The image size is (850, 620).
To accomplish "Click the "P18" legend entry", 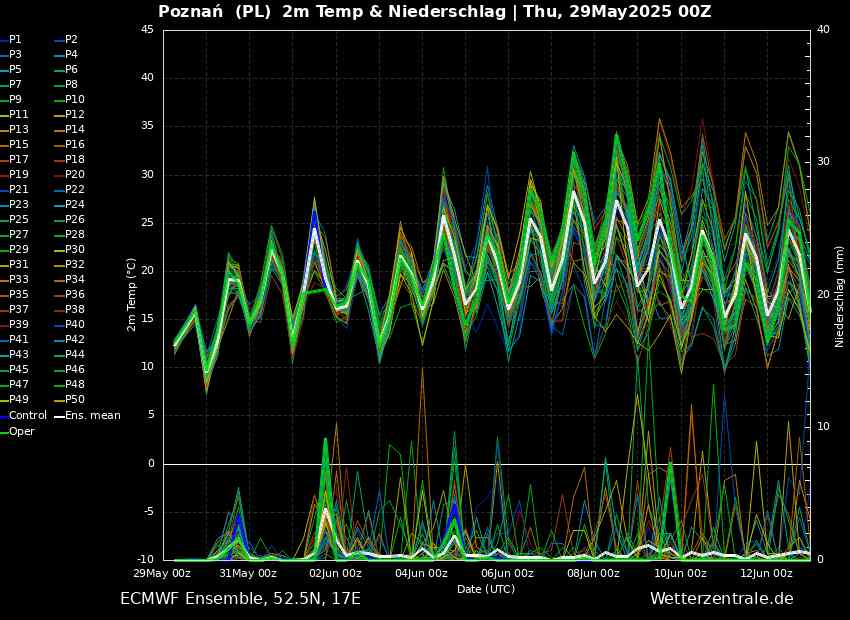I will 69,159.
